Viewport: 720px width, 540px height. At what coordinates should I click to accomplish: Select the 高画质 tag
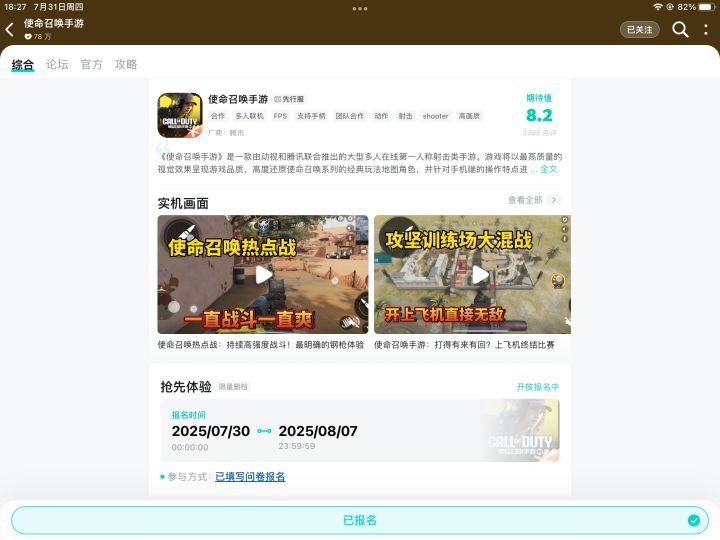tap(469, 116)
